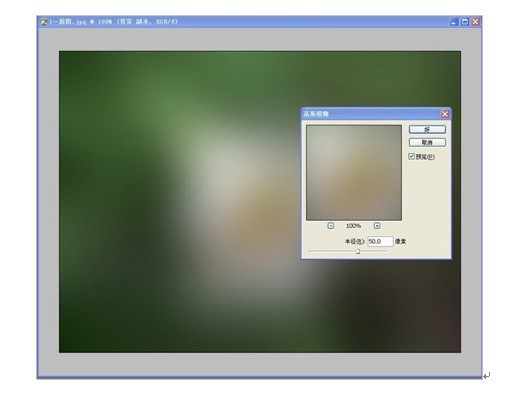
Task: Click the blurred green canvas image
Action: pyautogui.click(x=179, y=202)
